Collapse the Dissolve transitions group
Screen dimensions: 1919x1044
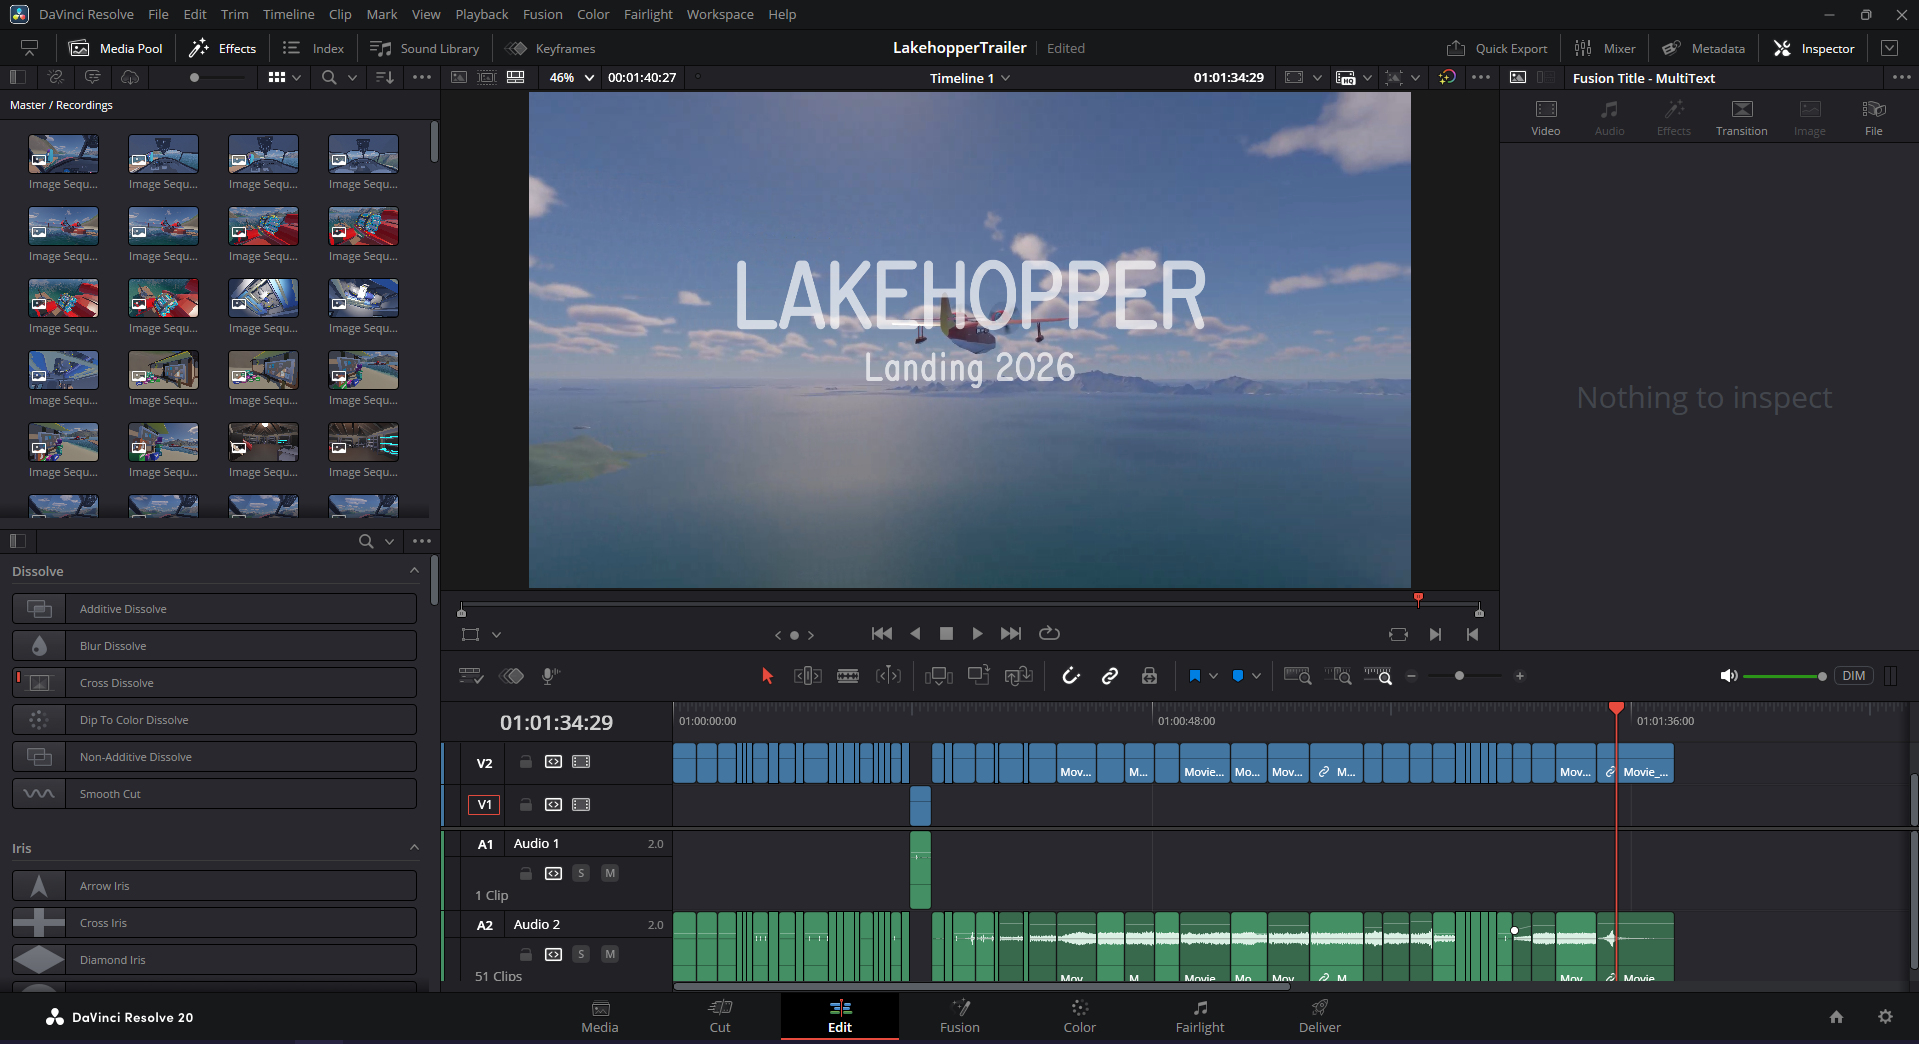pos(414,571)
